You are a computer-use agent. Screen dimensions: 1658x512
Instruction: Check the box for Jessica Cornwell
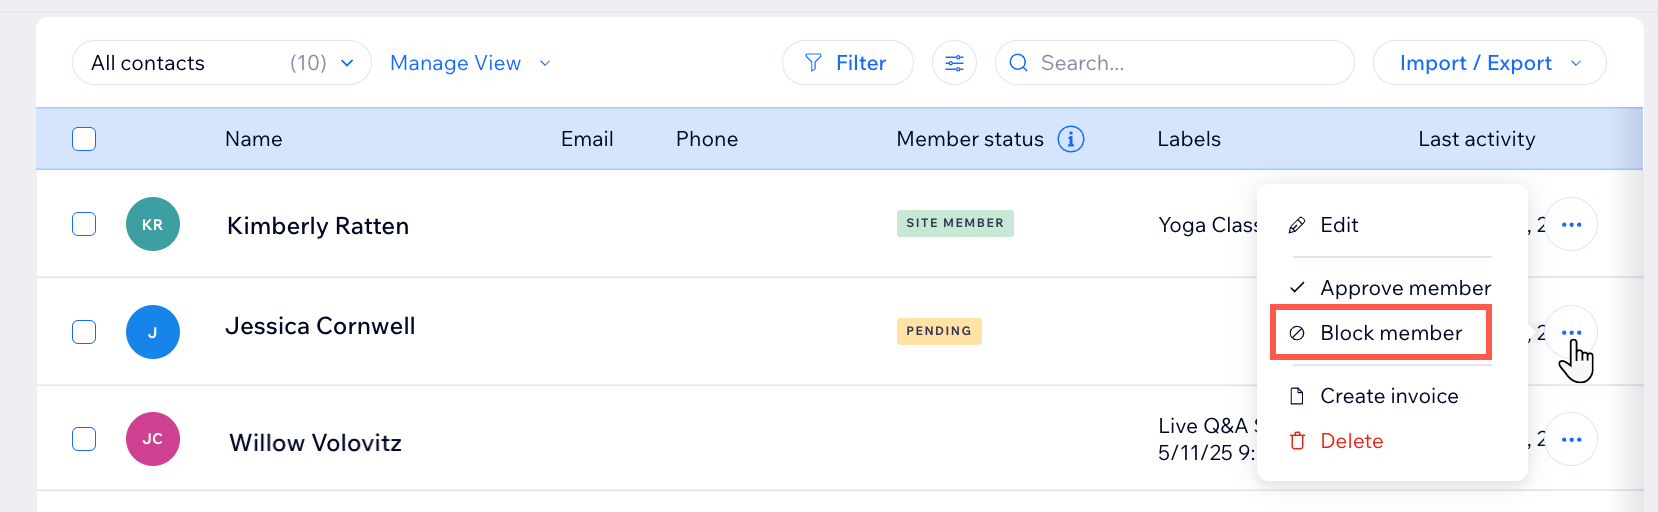click(84, 332)
